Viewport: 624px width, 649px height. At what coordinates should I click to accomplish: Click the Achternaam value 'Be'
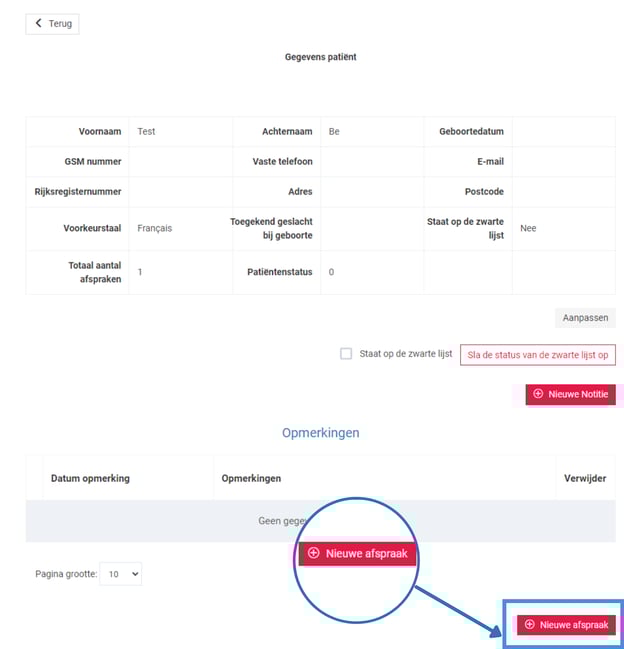(x=334, y=131)
